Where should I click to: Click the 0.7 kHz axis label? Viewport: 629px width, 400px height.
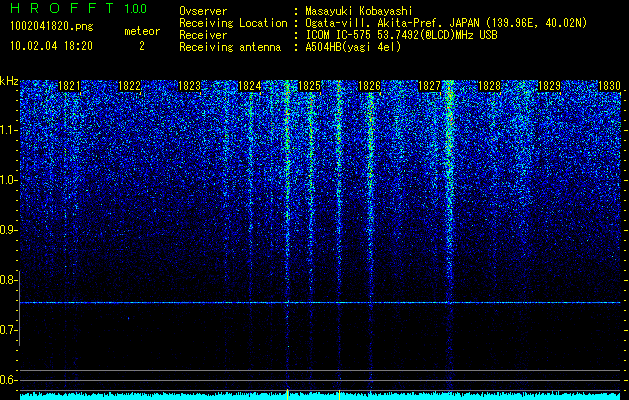[9, 330]
